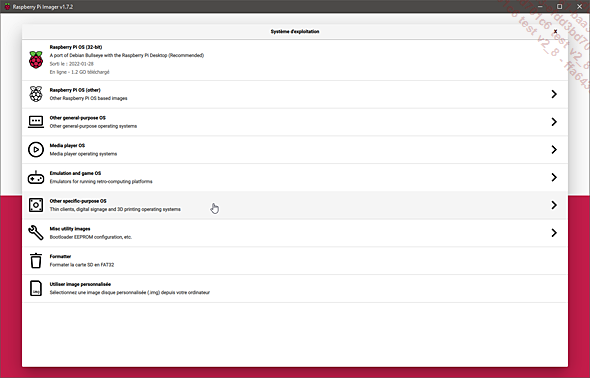Click the red Raspberry Pi OS (32-bit) logo
Screen dimensions: 590x378
tap(36, 60)
